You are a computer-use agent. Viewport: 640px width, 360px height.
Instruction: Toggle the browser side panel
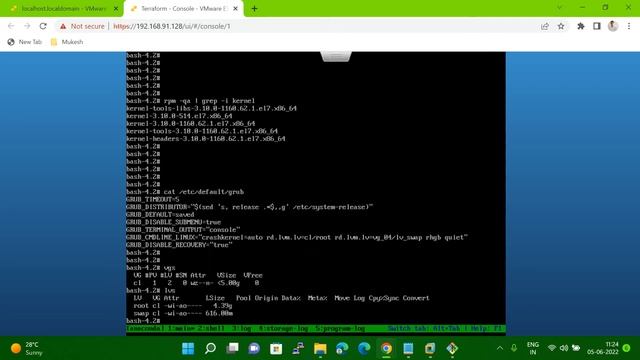[596, 26]
